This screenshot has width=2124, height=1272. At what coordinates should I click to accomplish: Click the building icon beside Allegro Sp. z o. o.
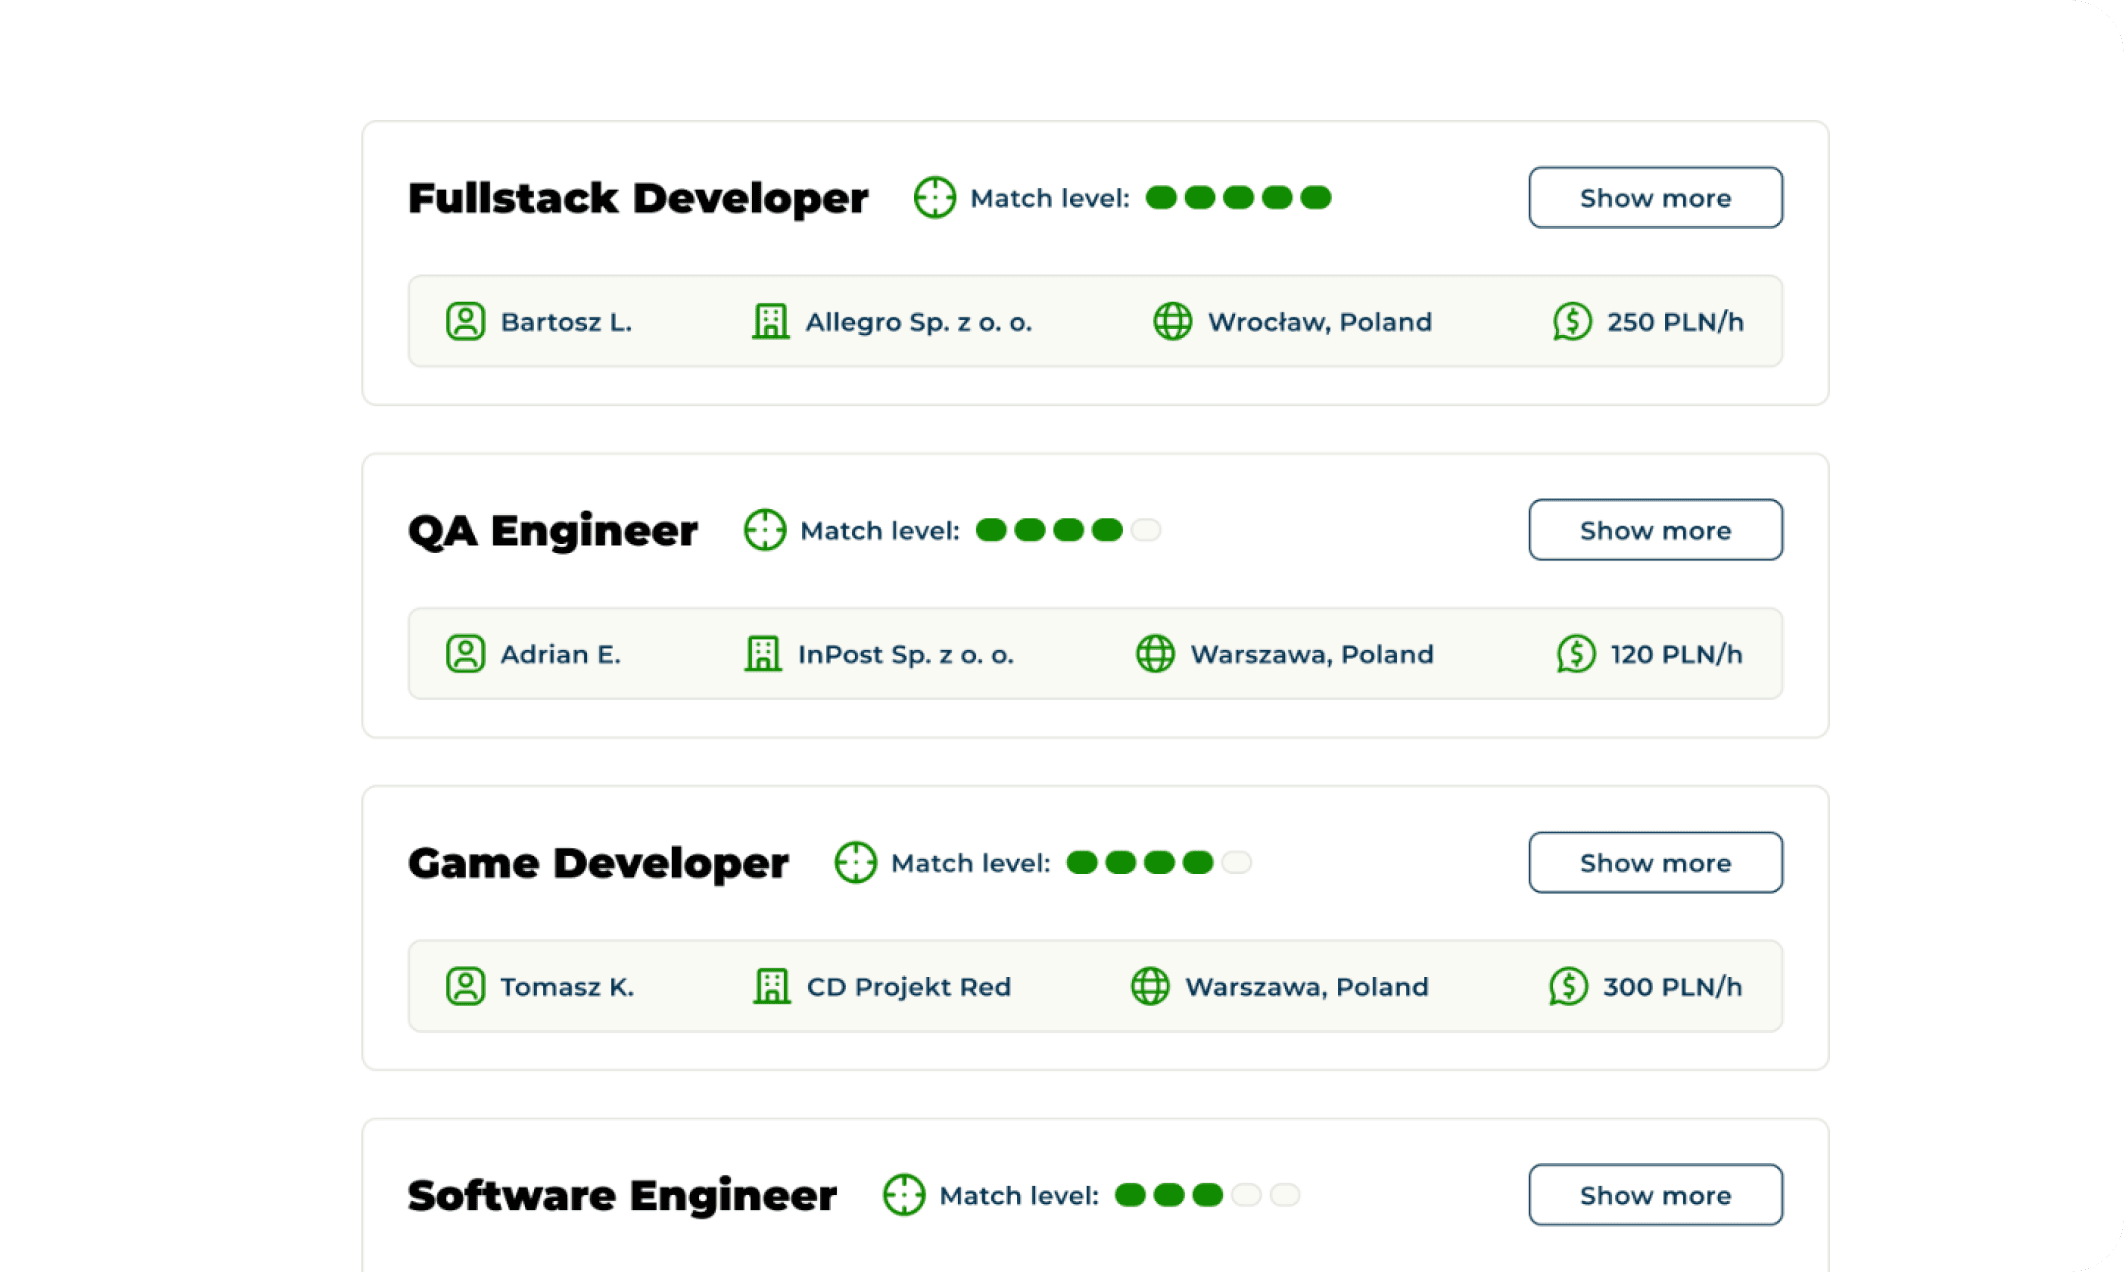point(770,322)
